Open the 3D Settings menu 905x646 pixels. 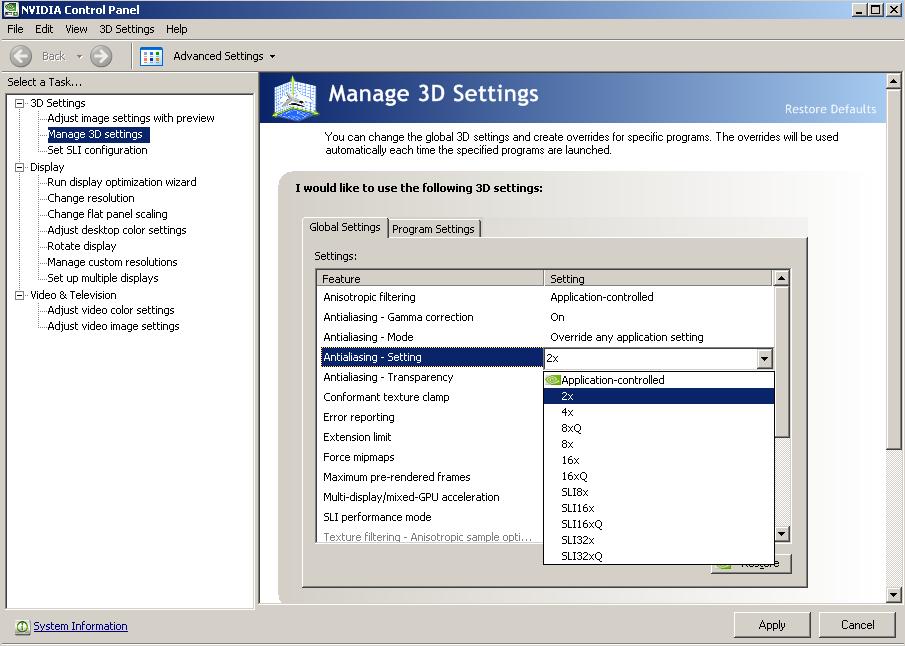(x=127, y=29)
